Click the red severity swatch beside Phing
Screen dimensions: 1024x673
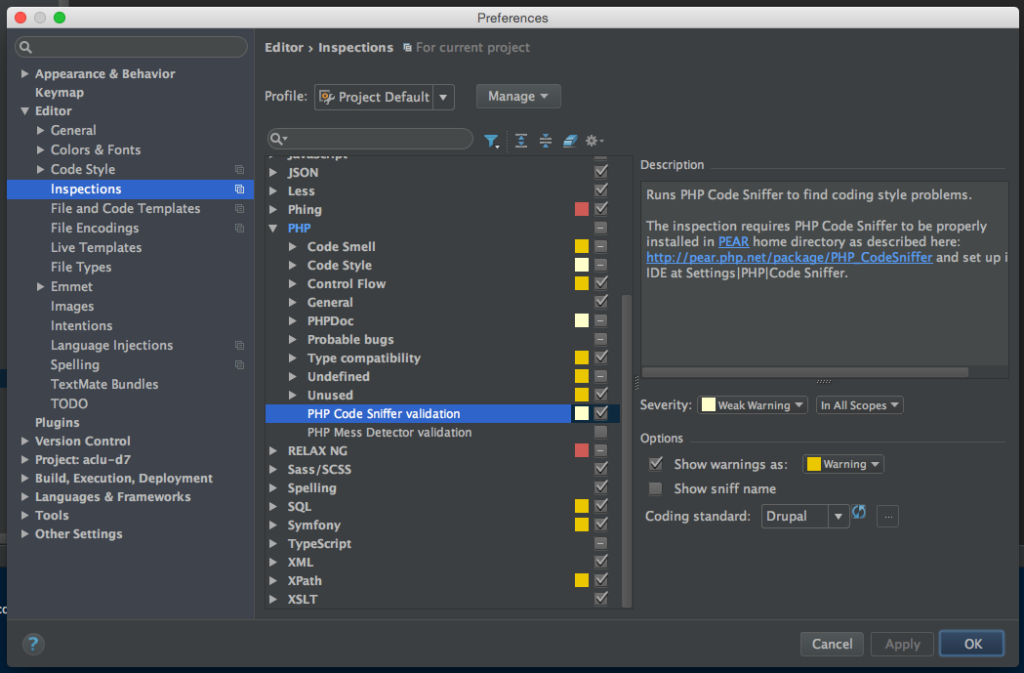pyautogui.click(x=581, y=209)
